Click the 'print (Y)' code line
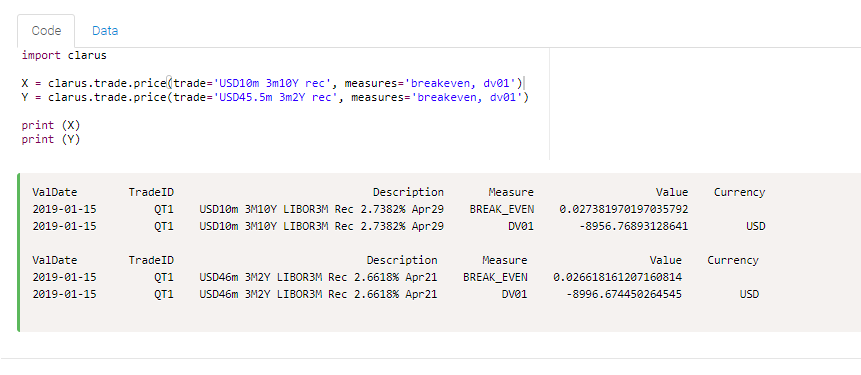 pos(51,139)
